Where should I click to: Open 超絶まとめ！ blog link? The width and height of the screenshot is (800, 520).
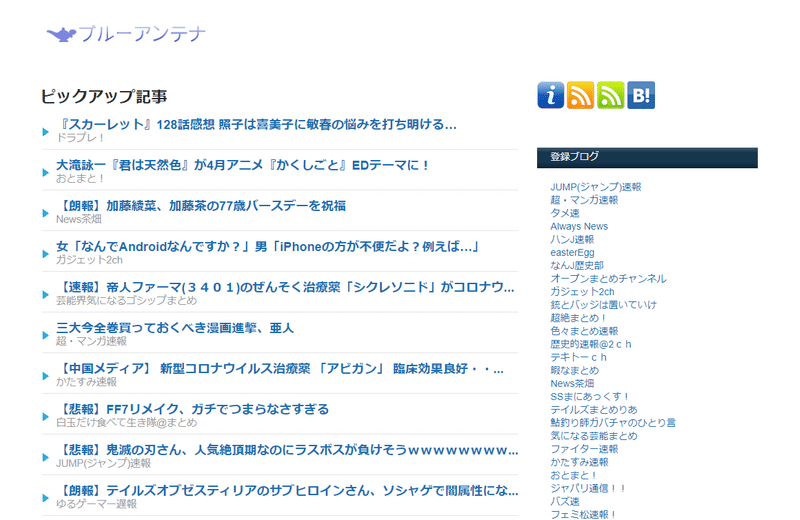pos(578,318)
